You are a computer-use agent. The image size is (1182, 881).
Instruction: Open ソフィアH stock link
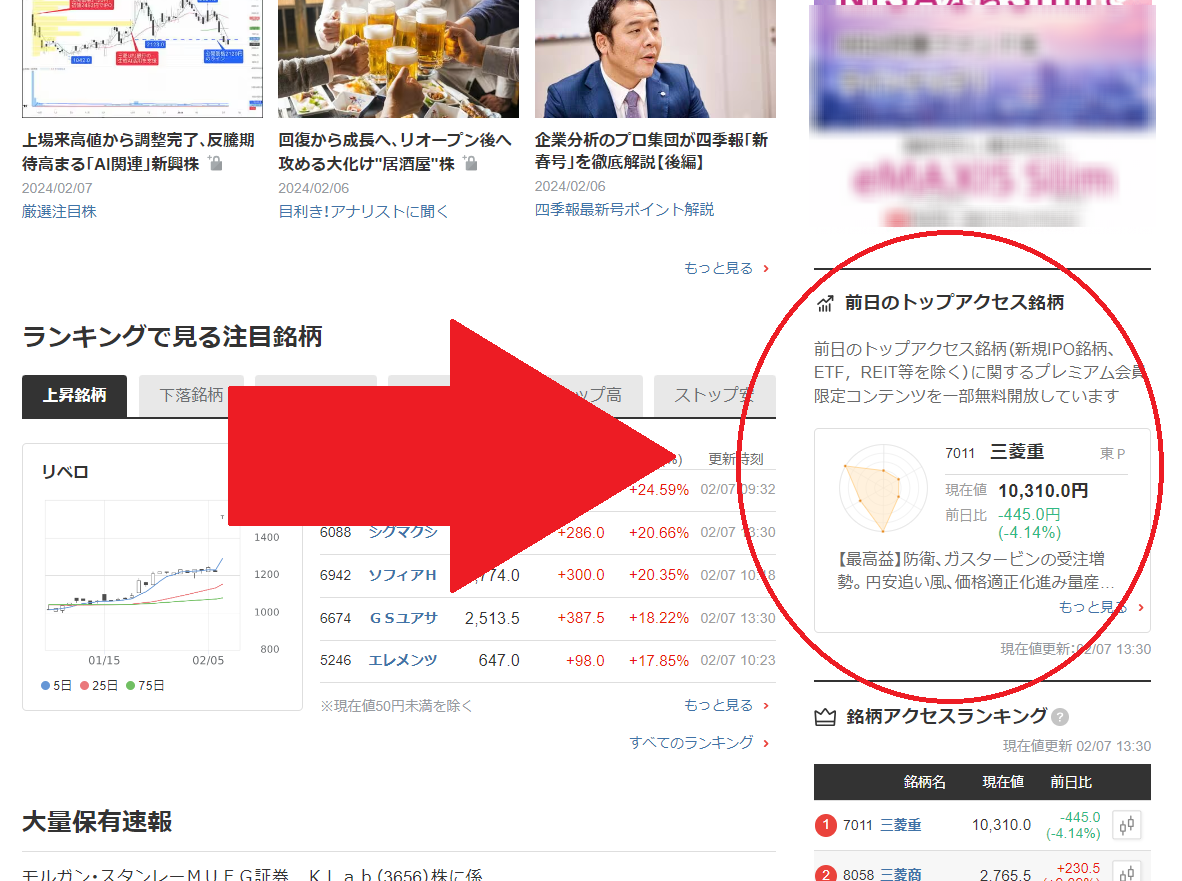(x=403, y=575)
